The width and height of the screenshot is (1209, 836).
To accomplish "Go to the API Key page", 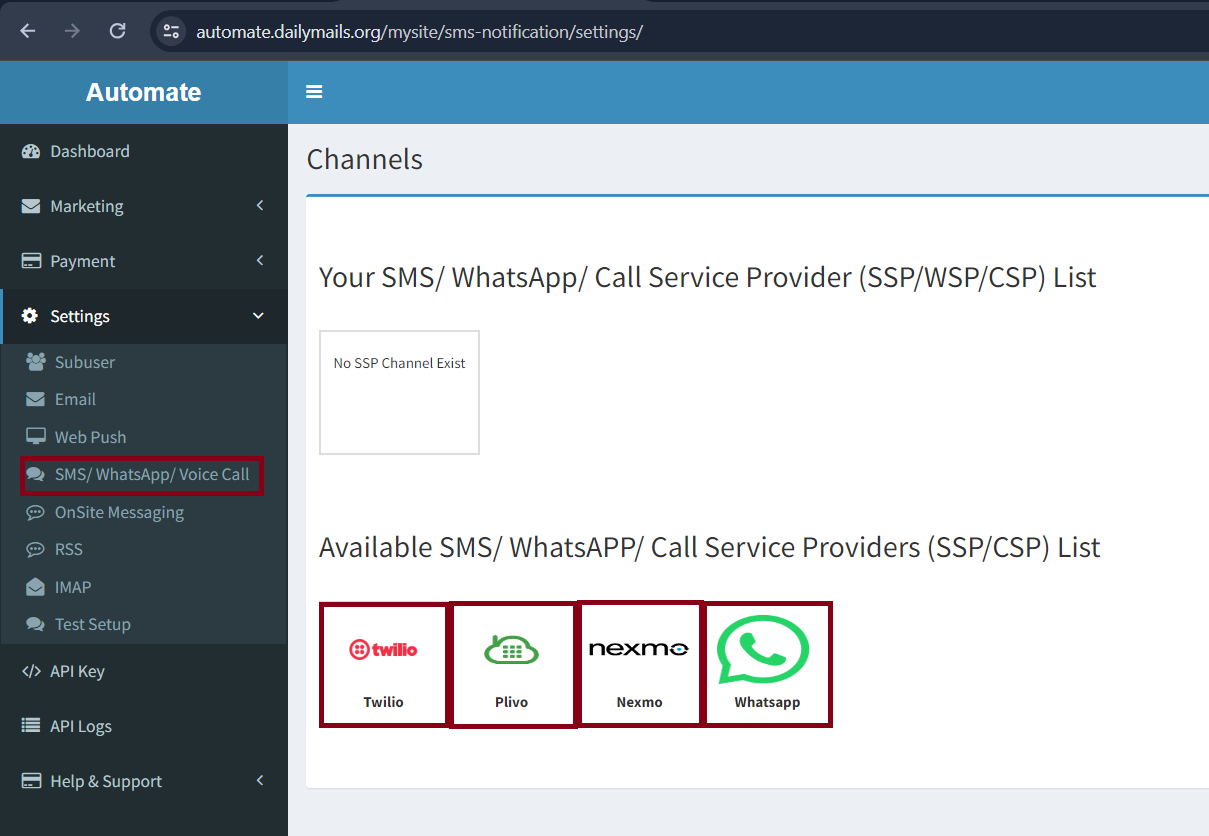I will point(77,671).
